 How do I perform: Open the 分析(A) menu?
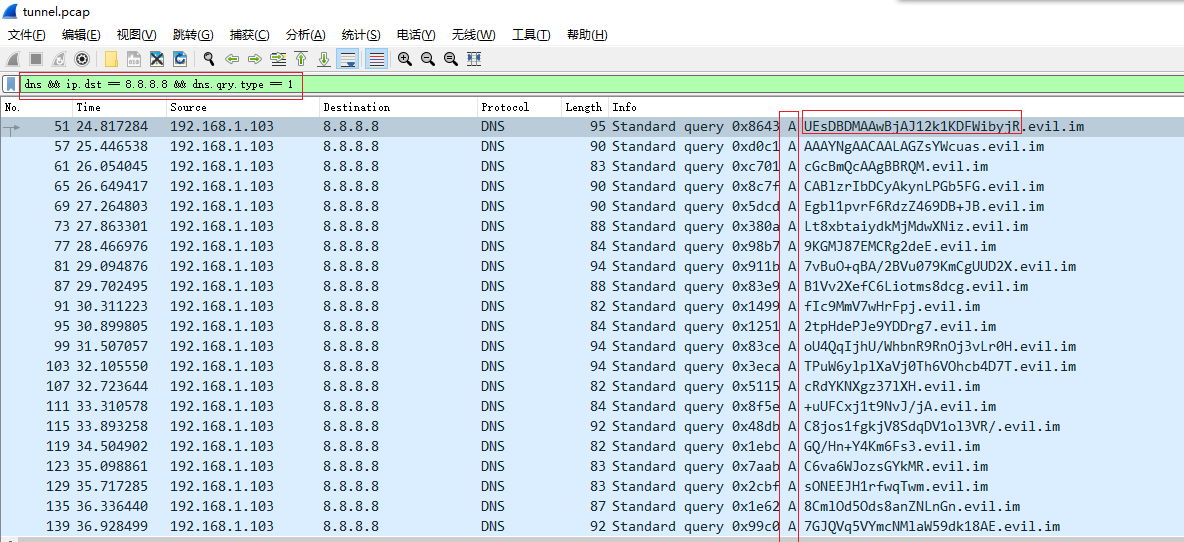click(x=306, y=35)
